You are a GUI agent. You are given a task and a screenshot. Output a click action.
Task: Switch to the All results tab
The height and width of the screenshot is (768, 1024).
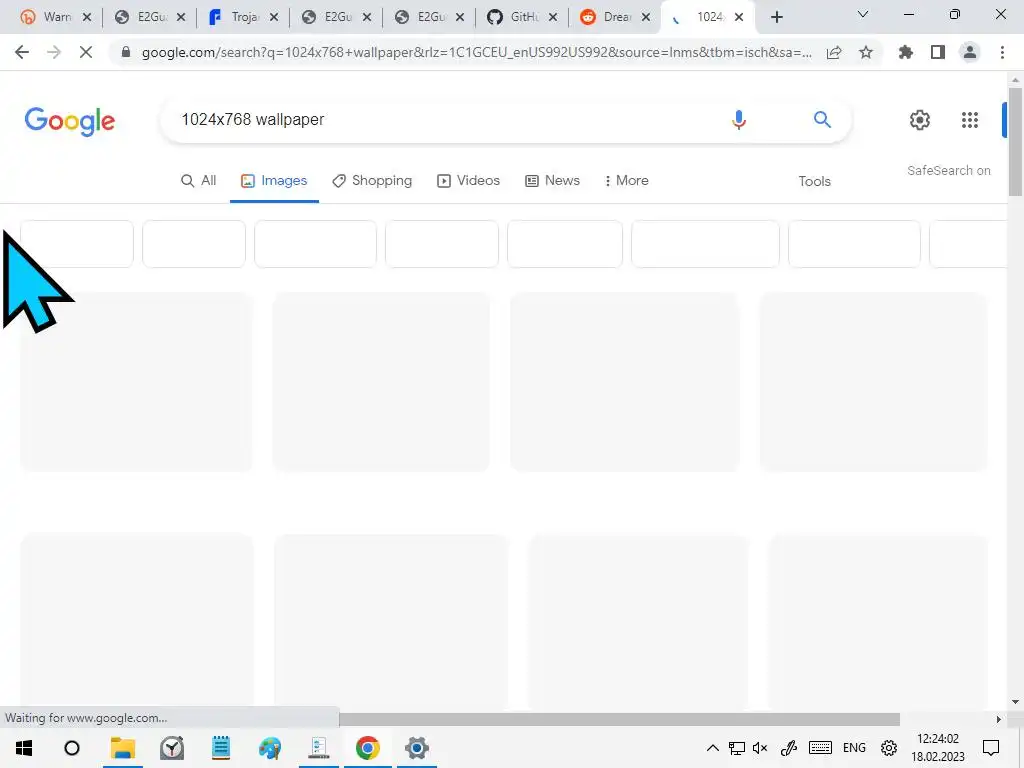[x=198, y=181]
